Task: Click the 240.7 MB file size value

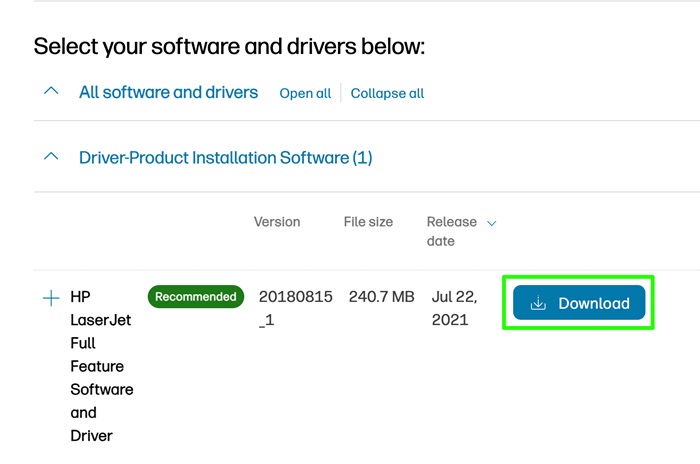Action: 382,297
